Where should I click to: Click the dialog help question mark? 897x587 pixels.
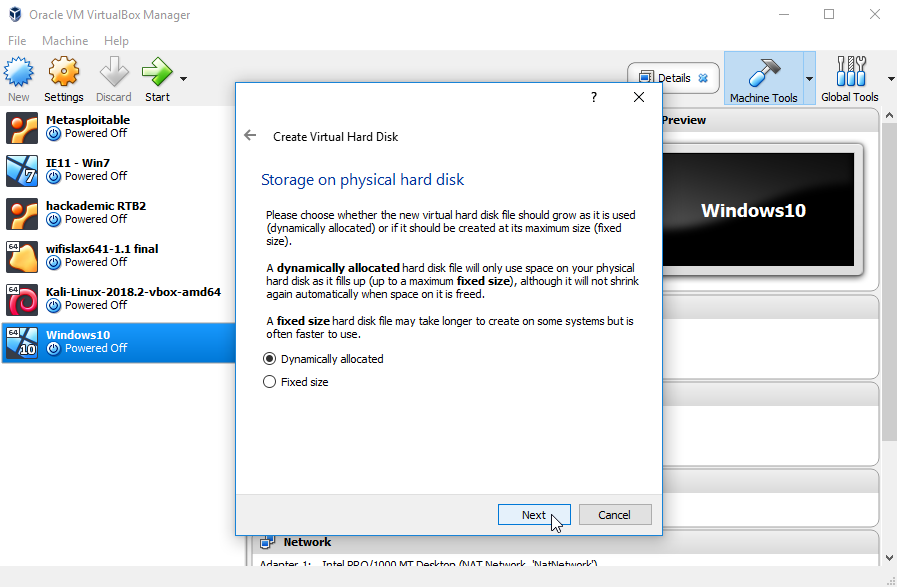593,97
